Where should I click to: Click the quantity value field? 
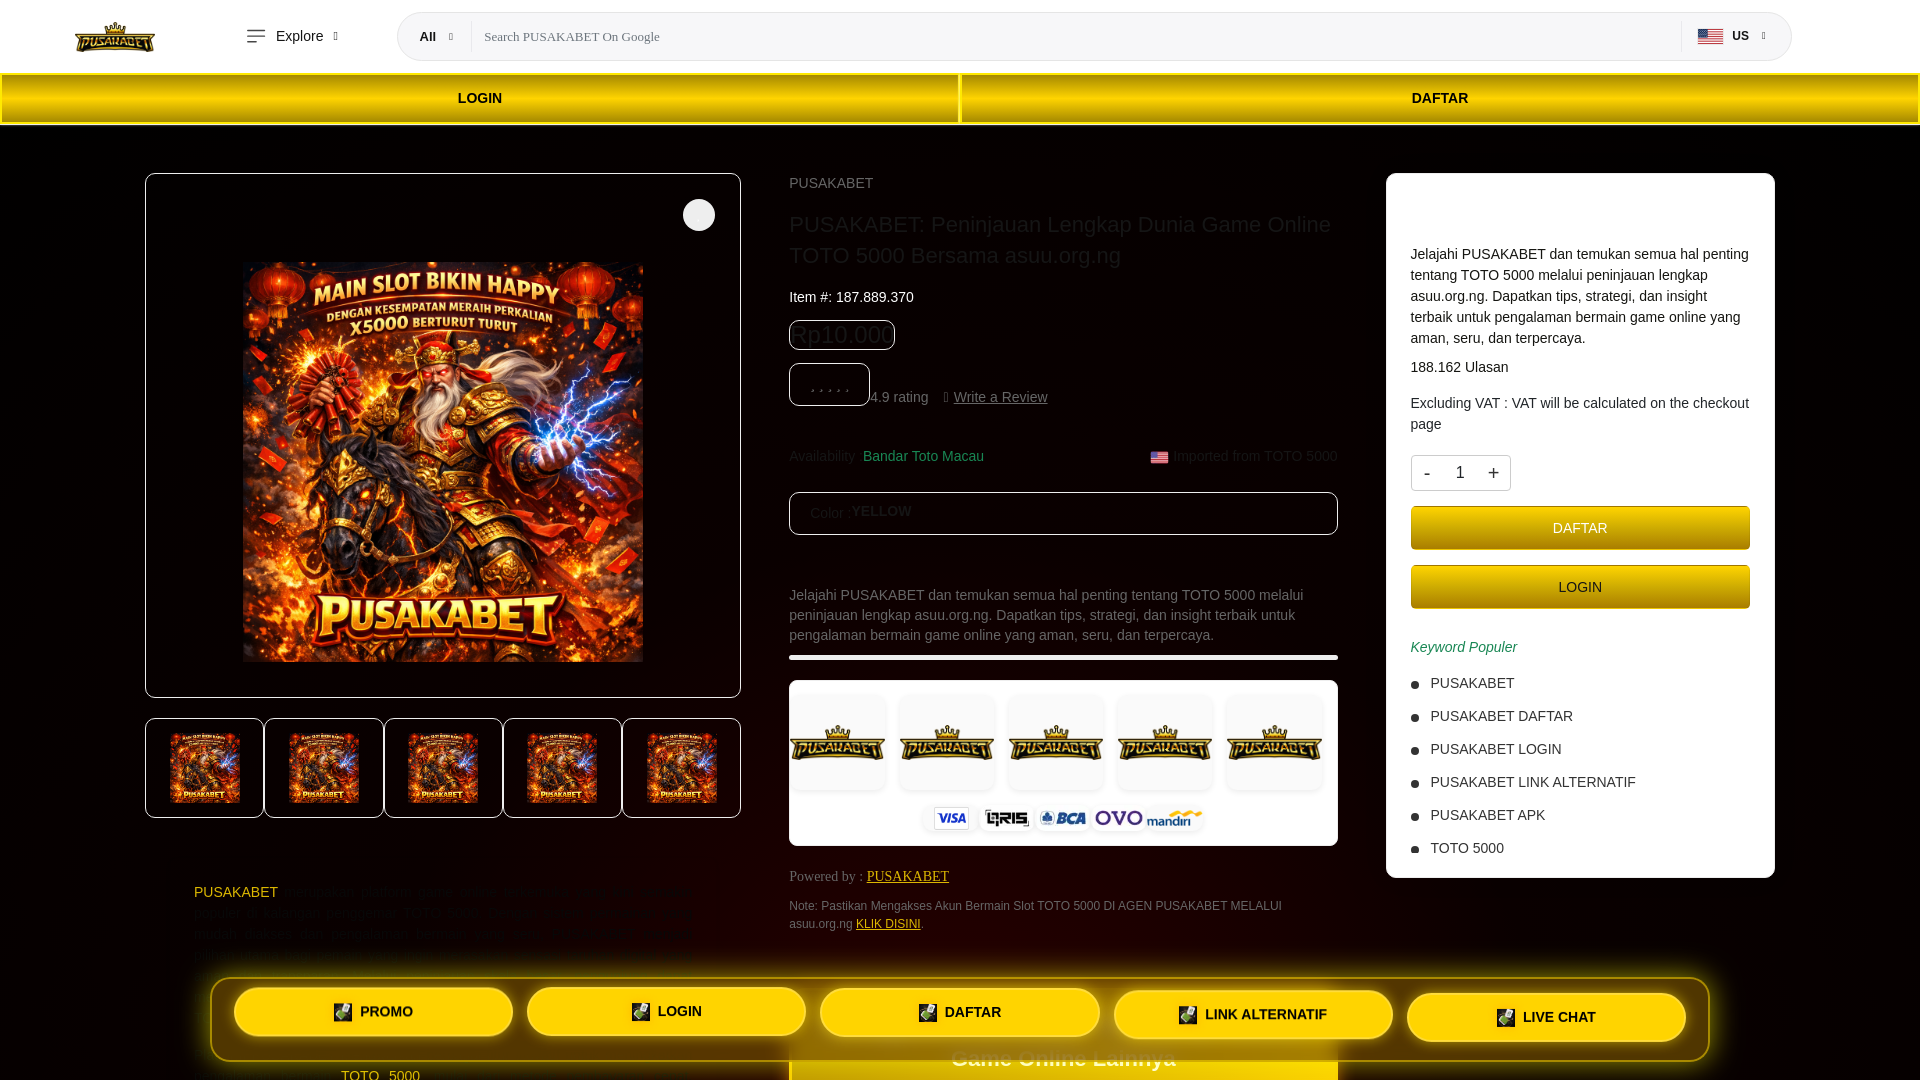[1460, 473]
